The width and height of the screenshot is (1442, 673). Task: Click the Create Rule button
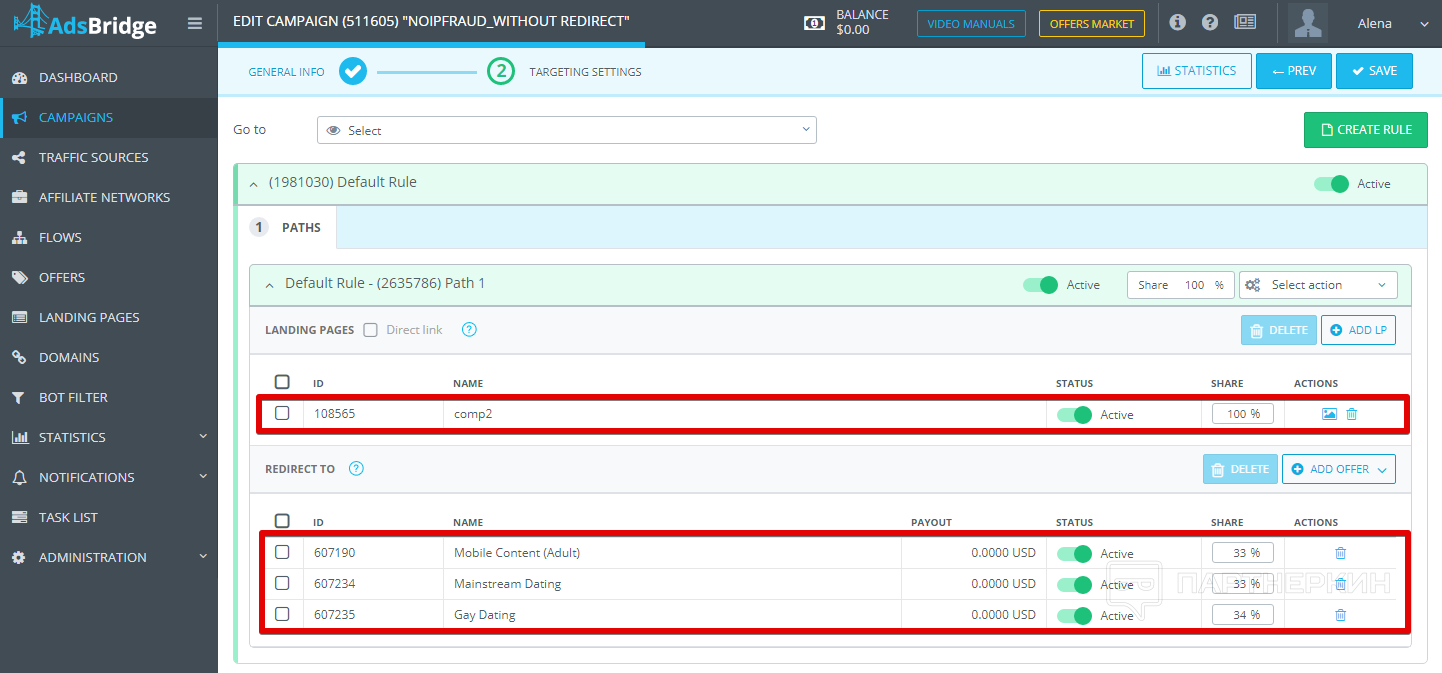pyautogui.click(x=1366, y=130)
